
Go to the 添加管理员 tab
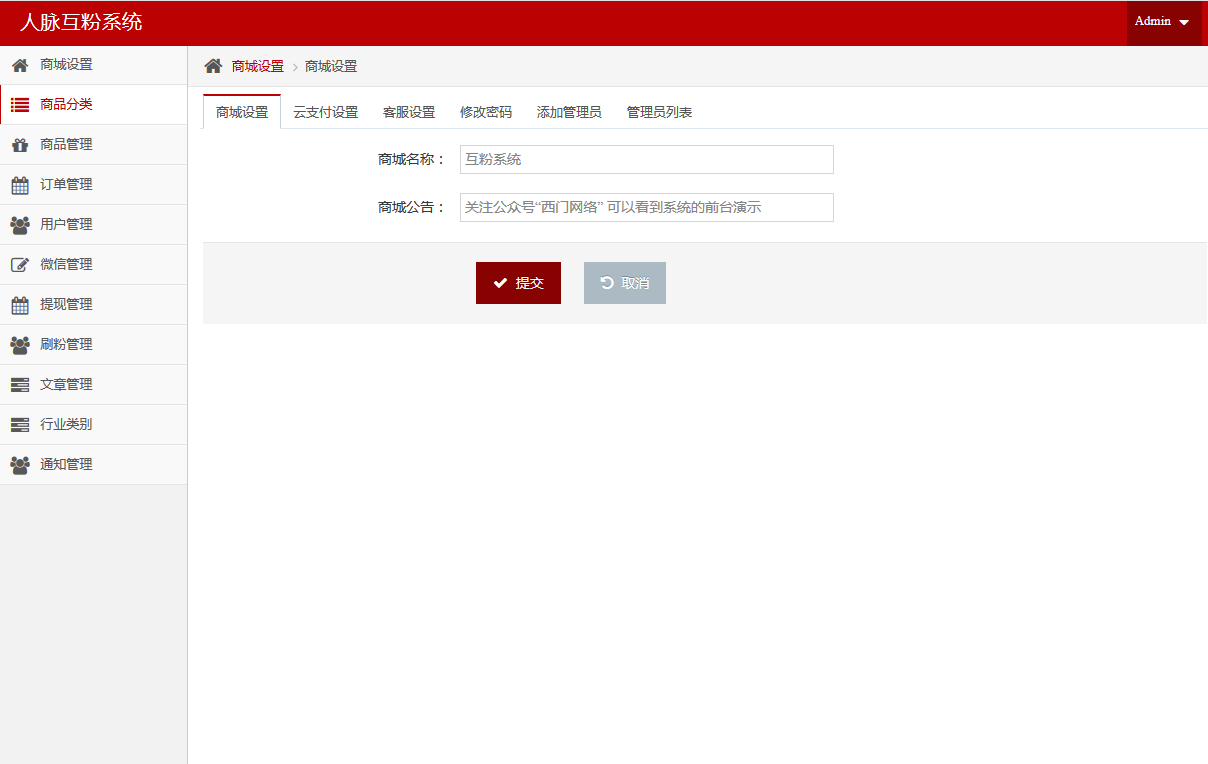[569, 112]
